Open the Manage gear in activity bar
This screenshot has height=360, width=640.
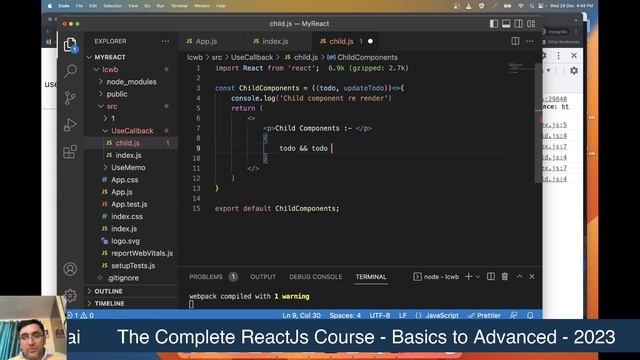pos(70,295)
